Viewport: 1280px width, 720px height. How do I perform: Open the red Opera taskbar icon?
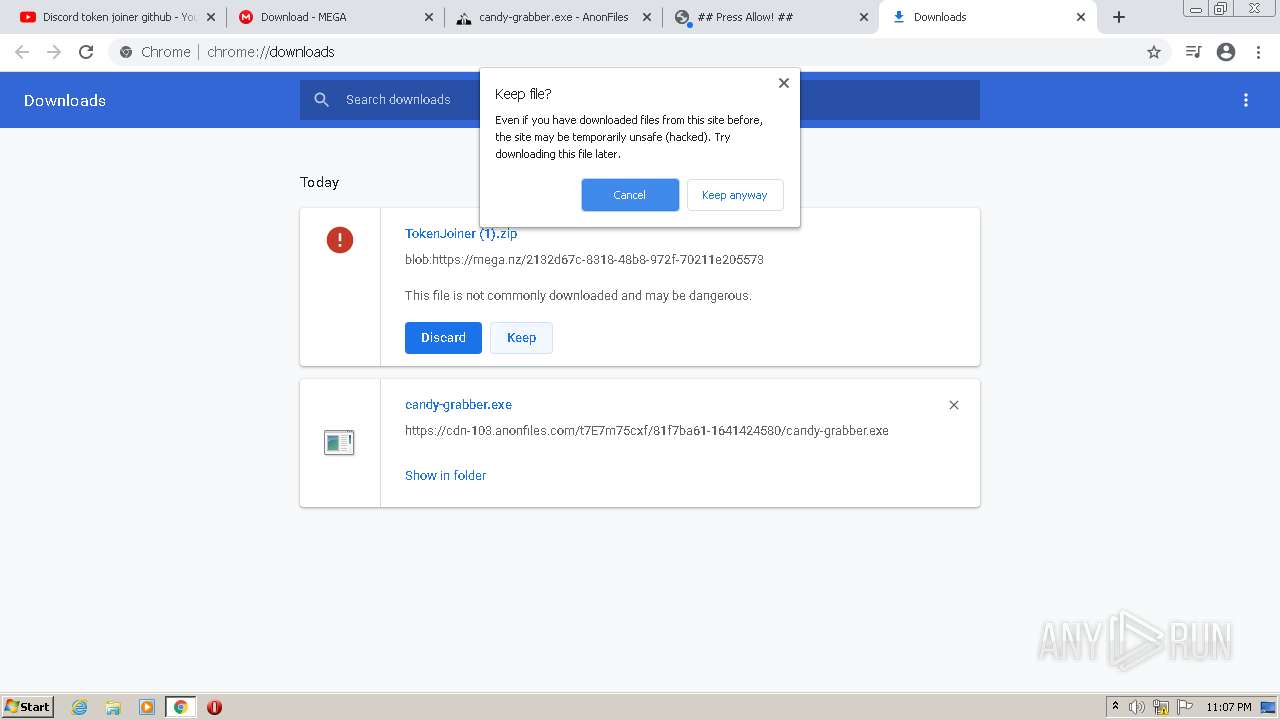coord(214,707)
